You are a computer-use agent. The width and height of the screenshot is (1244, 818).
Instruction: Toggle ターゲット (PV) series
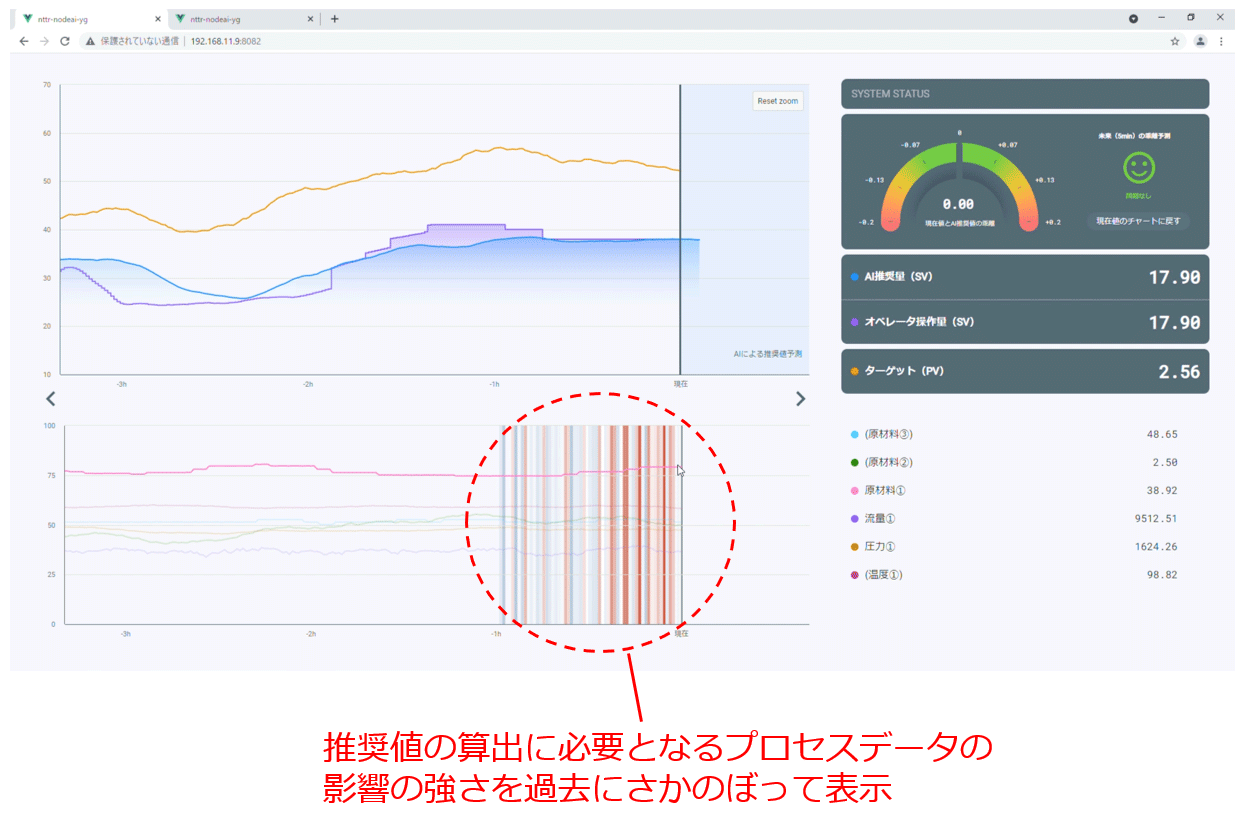[1025, 371]
